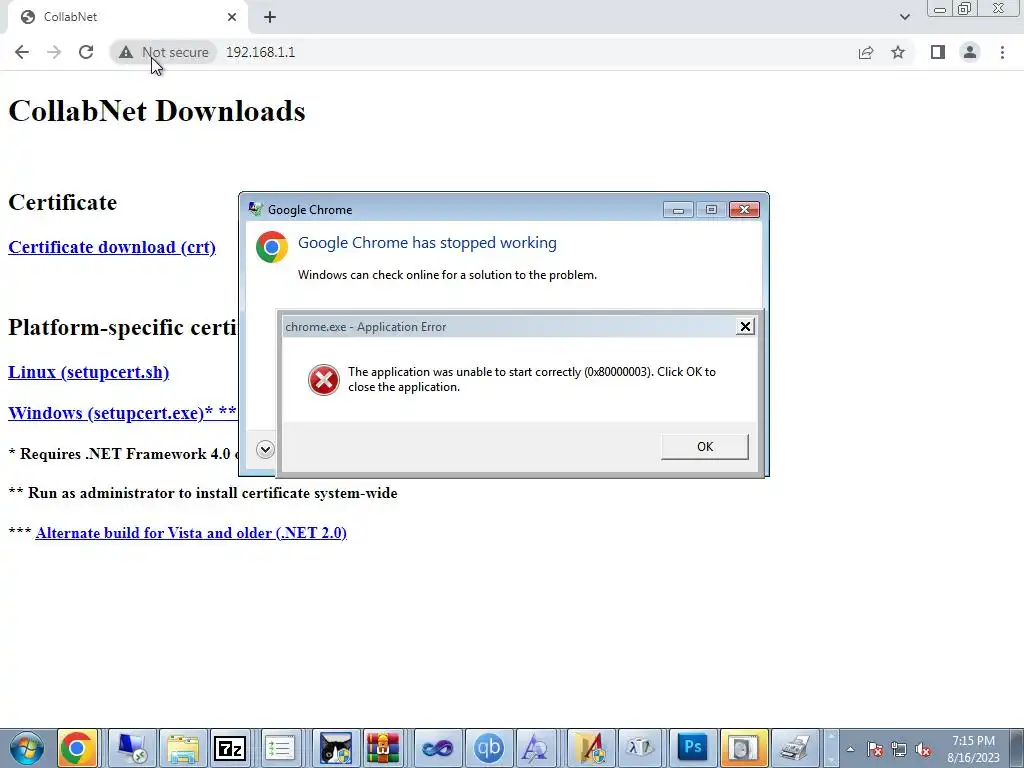Viewport: 1024px width, 768px height.
Task: Click OK in the Application Error dialog
Action: click(705, 447)
